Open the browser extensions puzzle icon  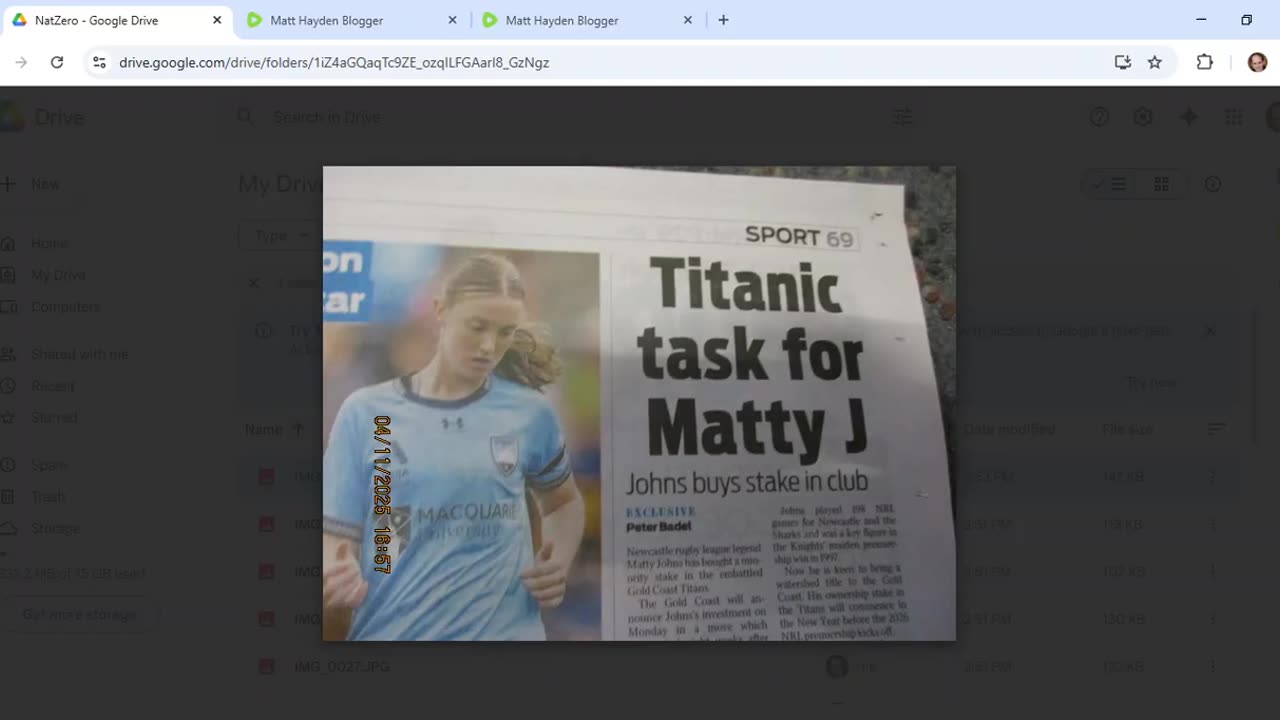coord(1205,62)
